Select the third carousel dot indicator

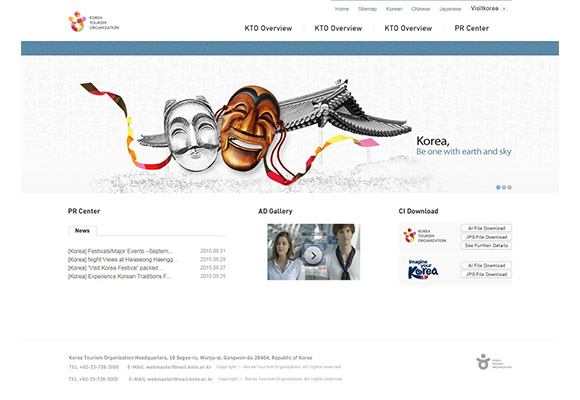coord(509,188)
